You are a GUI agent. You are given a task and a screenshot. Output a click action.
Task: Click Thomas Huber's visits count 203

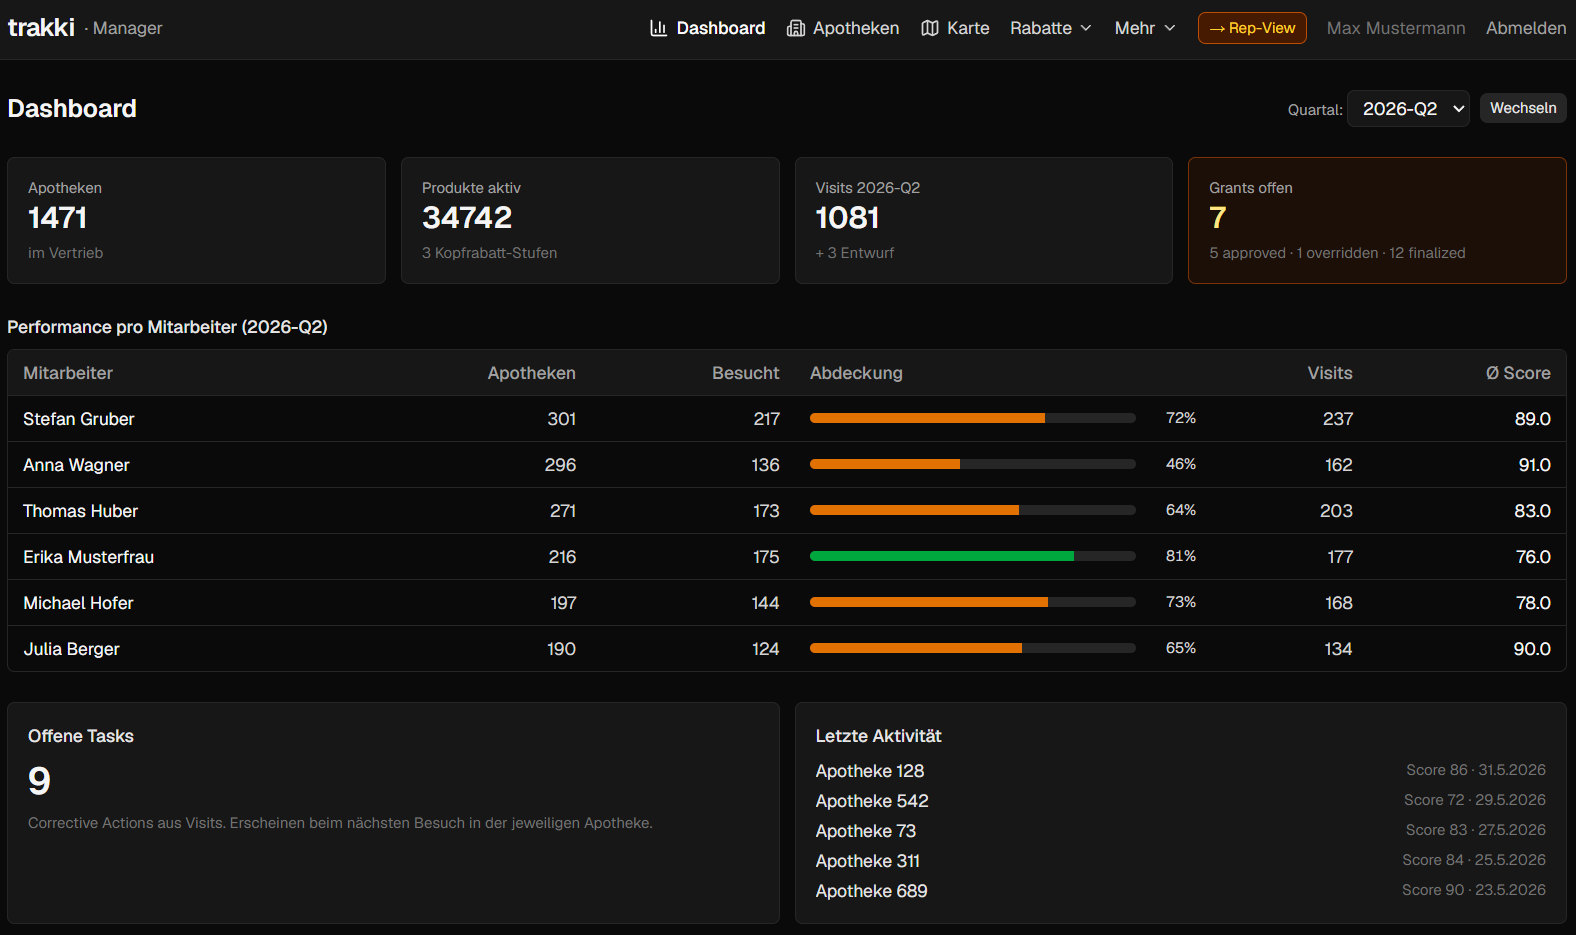[1336, 511]
